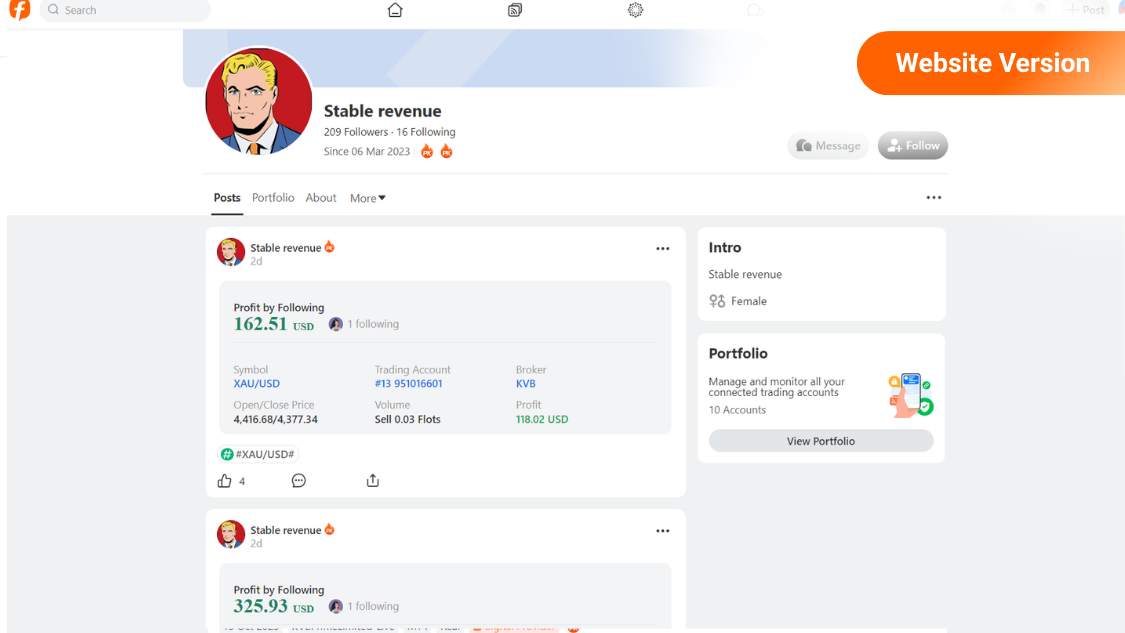Open the profile page overflow menu
Viewport: 1125px width, 633px height.
click(x=933, y=197)
